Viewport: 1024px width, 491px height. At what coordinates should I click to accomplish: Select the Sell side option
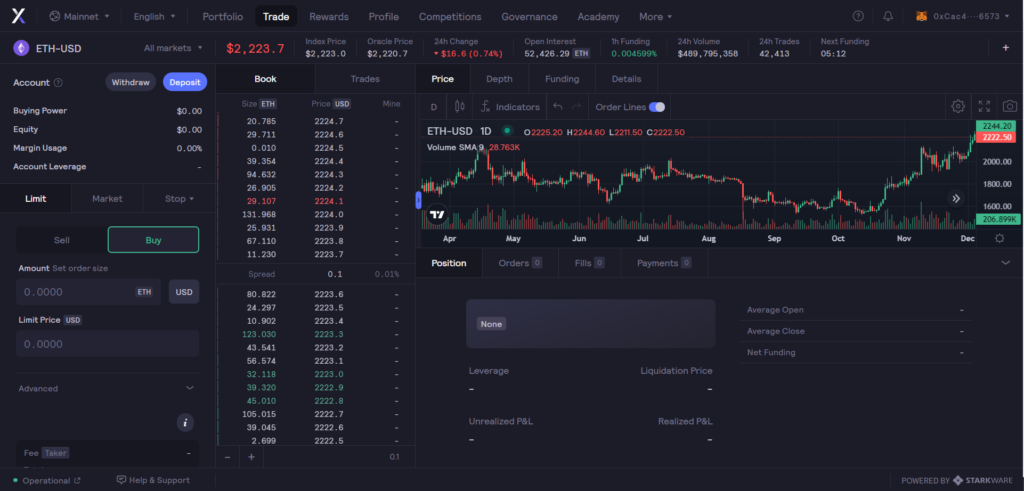point(61,240)
